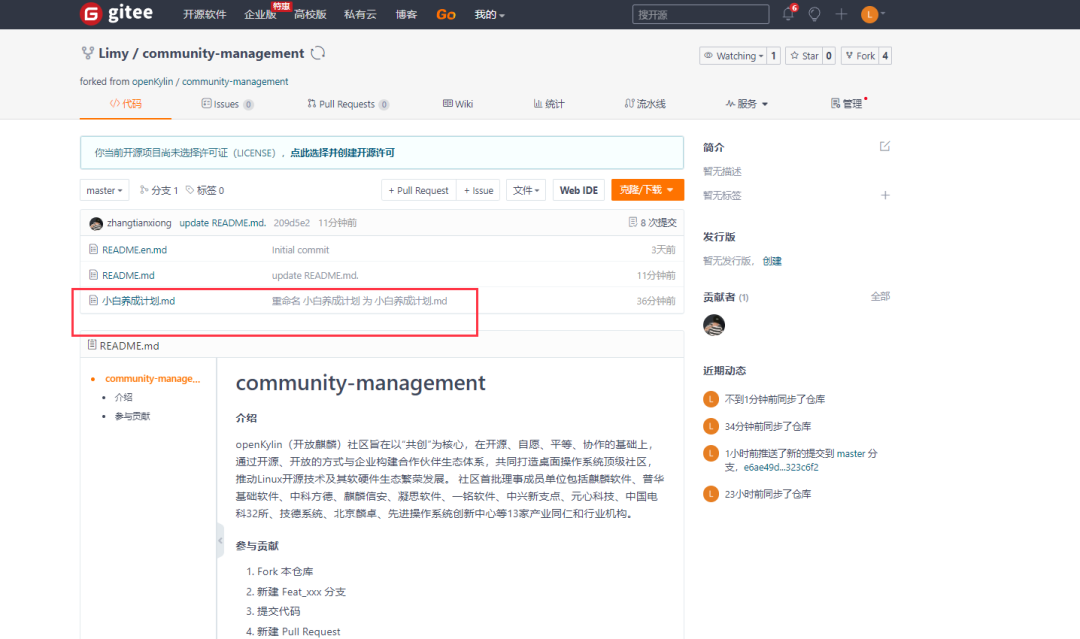1080x639 pixels.
Task: Open 私有云 in top navigation
Action: point(360,14)
